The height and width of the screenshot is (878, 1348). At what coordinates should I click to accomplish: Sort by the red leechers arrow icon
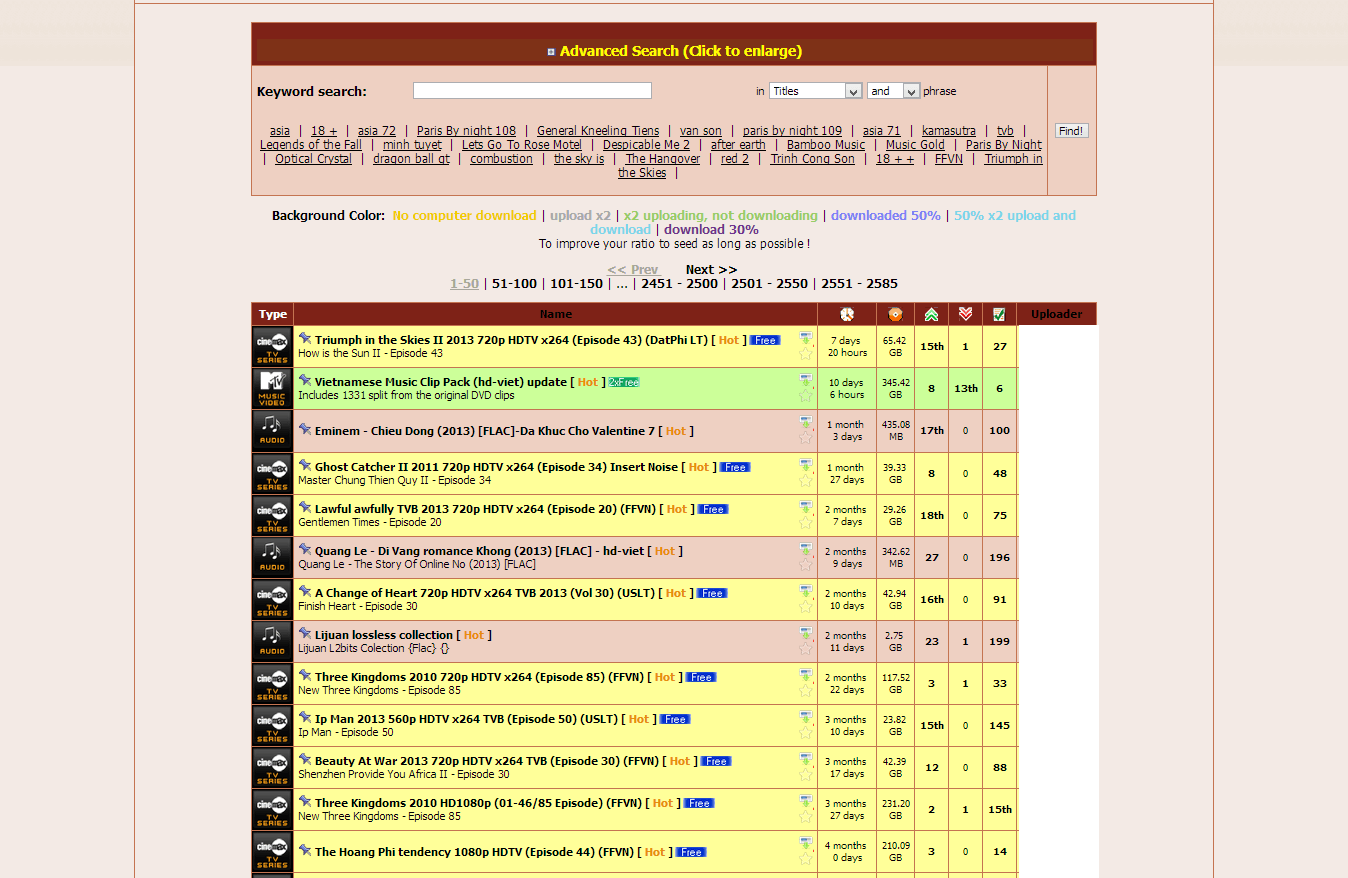click(x=965, y=314)
